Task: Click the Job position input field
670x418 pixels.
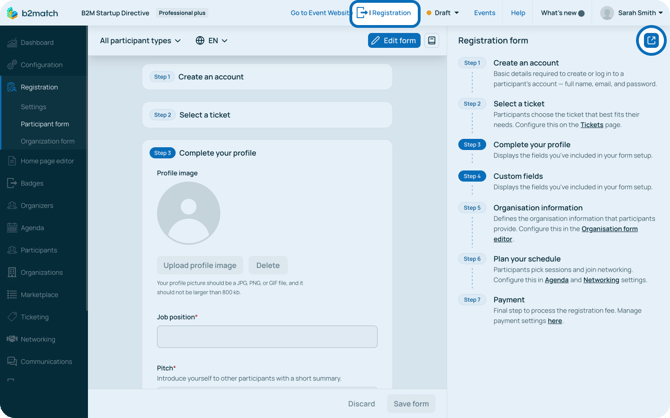Action: 267,337
